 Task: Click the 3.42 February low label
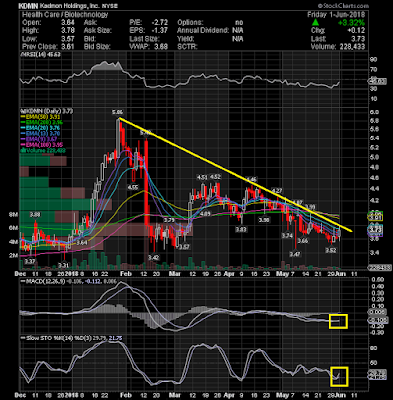154,257
